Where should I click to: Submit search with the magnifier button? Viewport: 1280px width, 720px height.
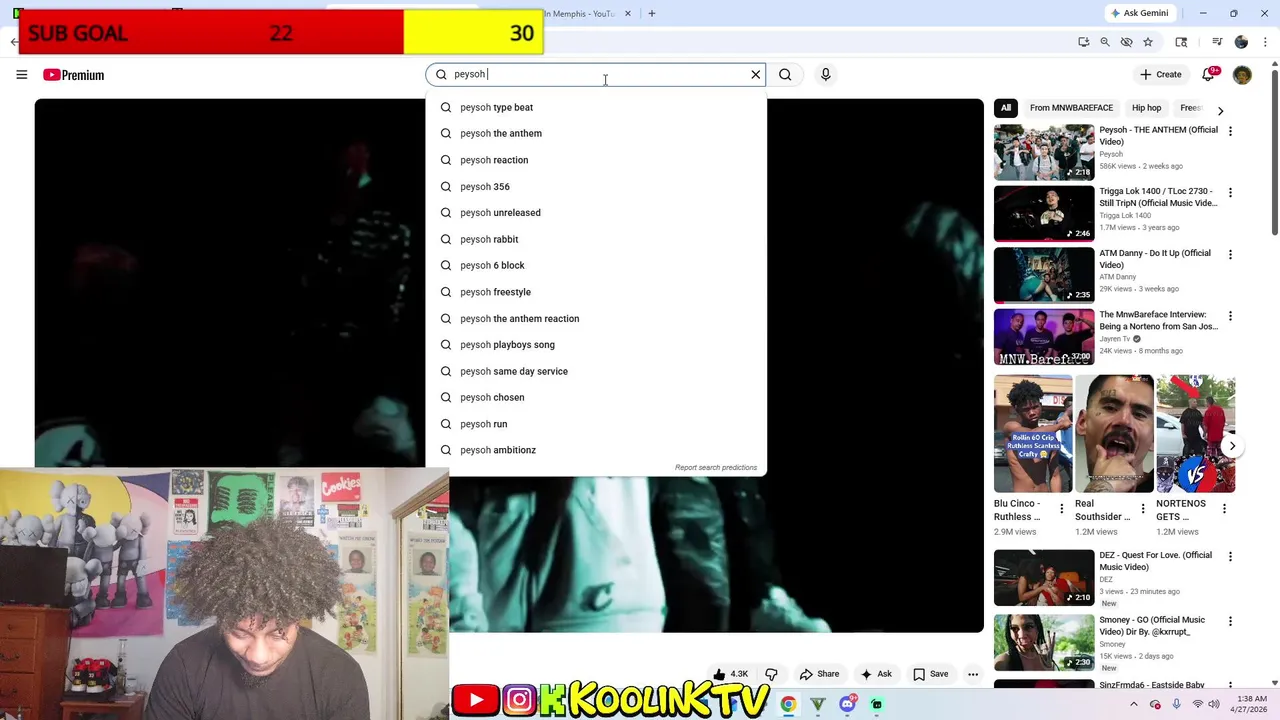click(785, 74)
